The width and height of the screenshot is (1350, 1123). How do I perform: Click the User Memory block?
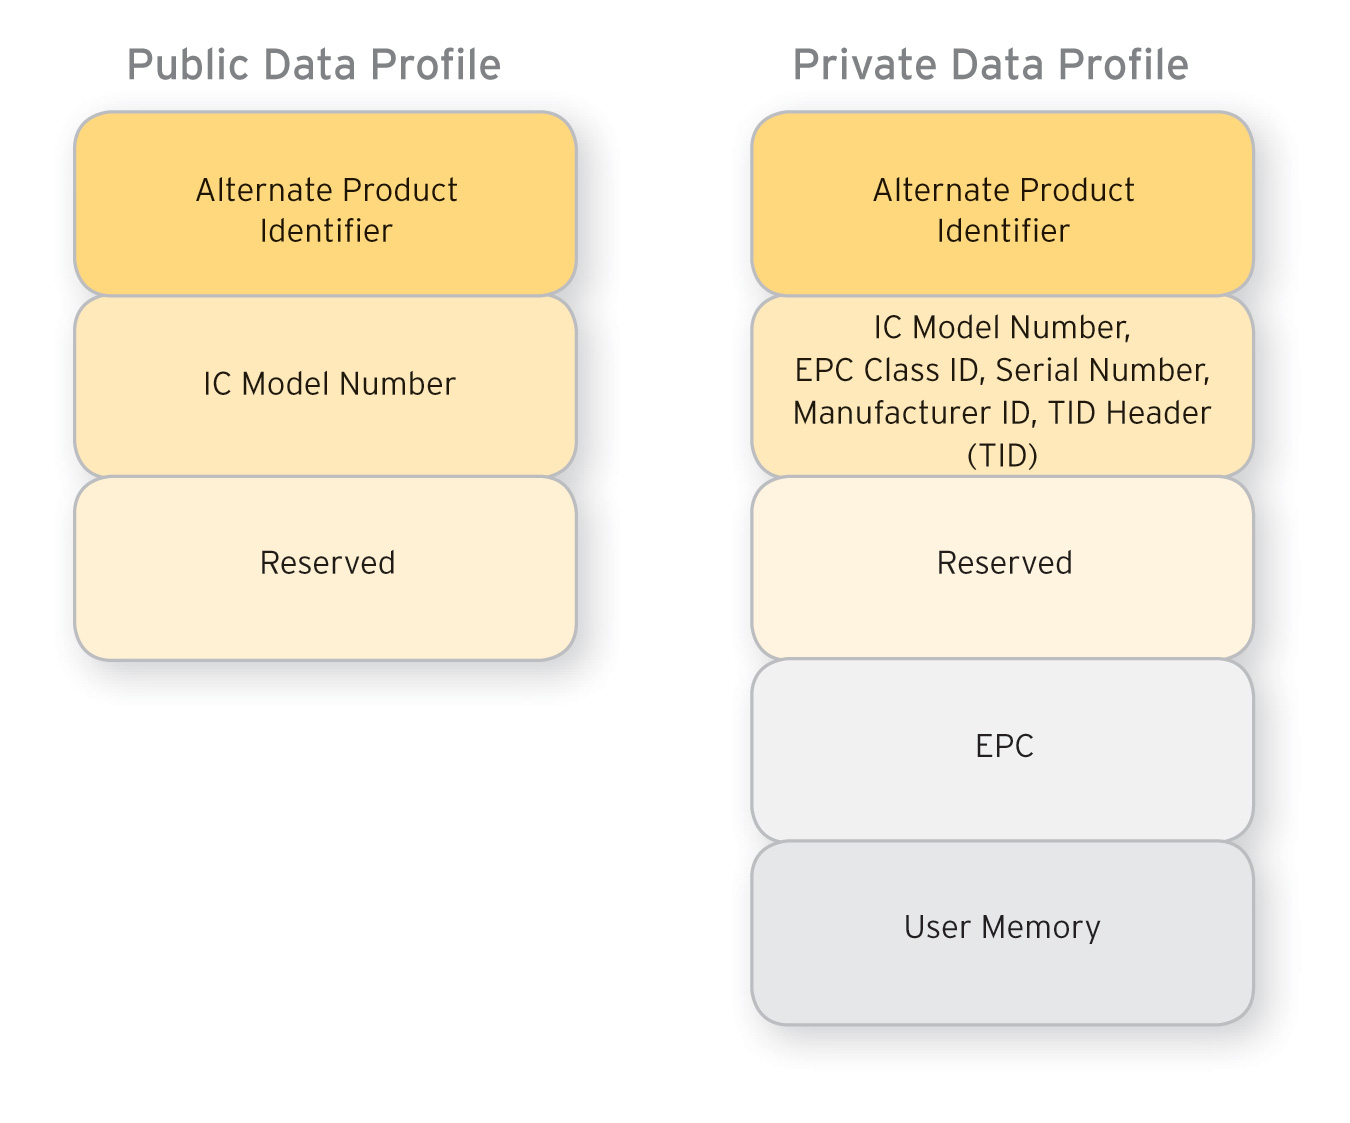[x=1003, y=933]
